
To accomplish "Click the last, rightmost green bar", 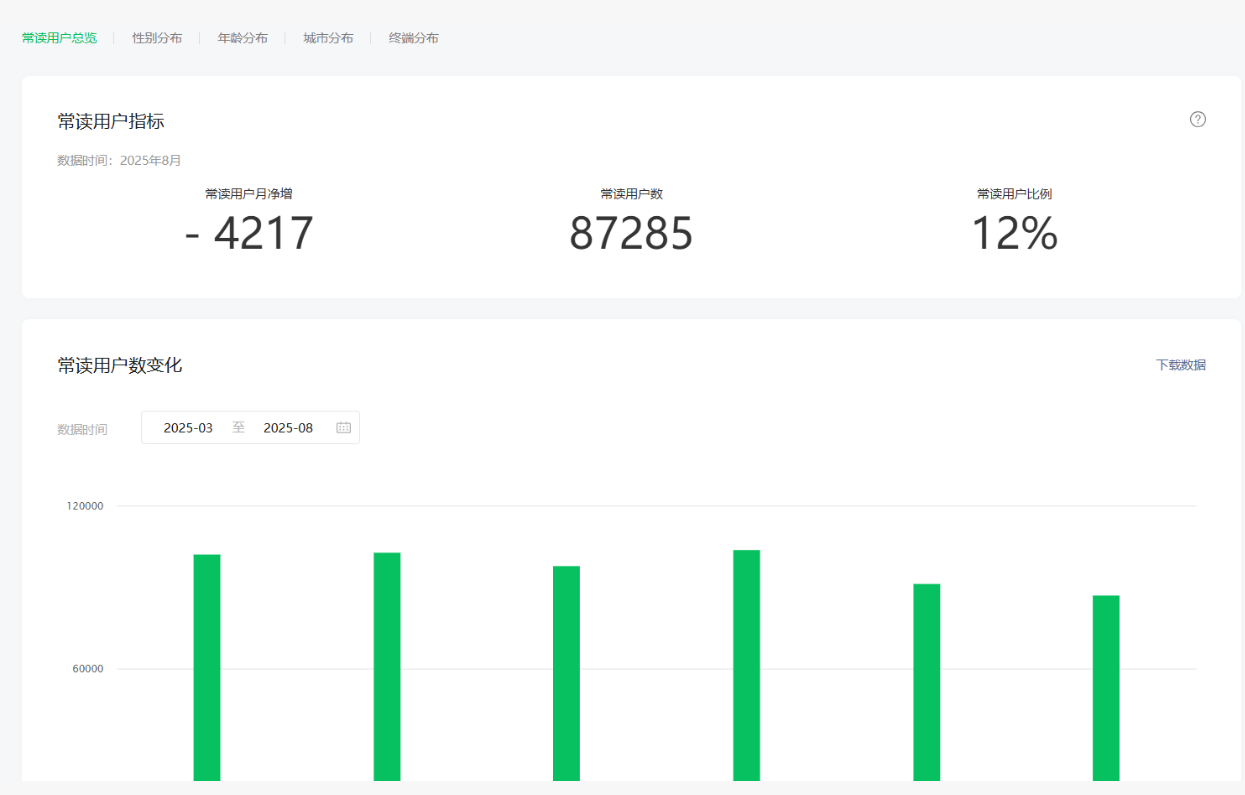I will click(x=1106, y=687).
